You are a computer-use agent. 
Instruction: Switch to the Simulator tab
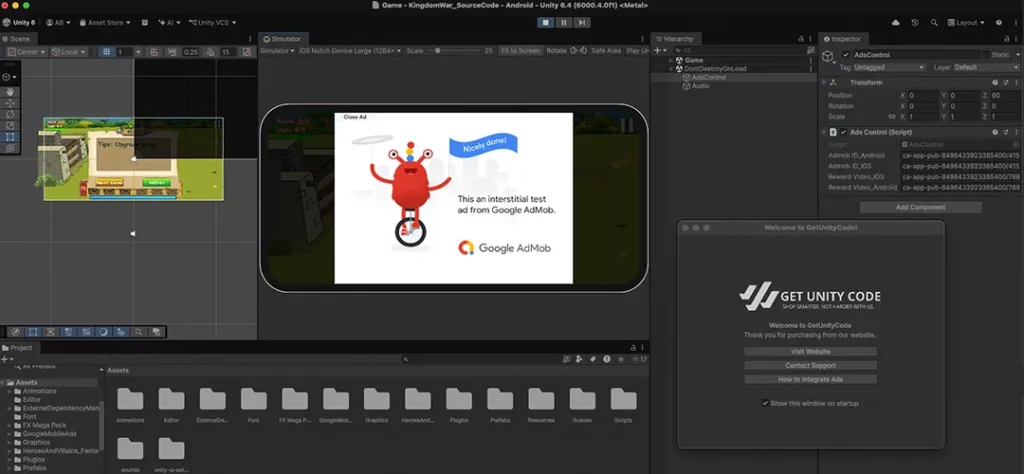282,39
